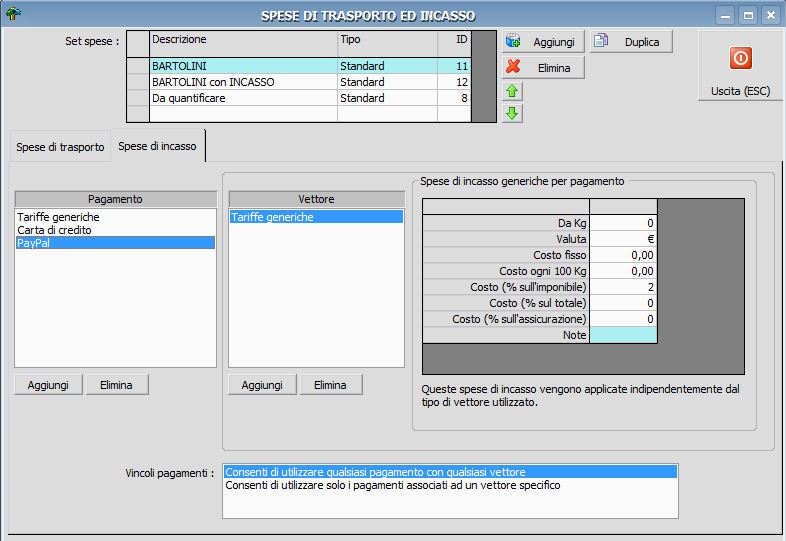Edit the Costo (% sull'assicurazione) value
Viewport: 786px width, 541px height.
click(x=623, y=319)
